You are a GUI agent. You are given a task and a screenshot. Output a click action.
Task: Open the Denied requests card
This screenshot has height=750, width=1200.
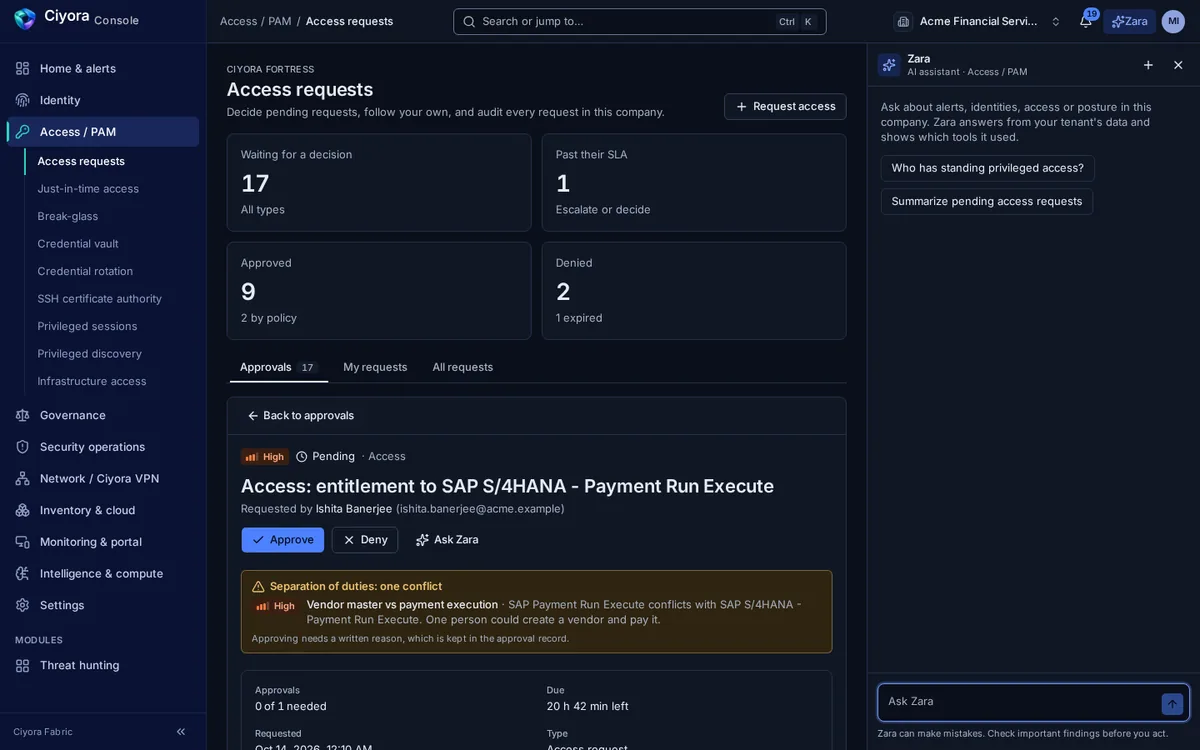click(x=694, y=291)
